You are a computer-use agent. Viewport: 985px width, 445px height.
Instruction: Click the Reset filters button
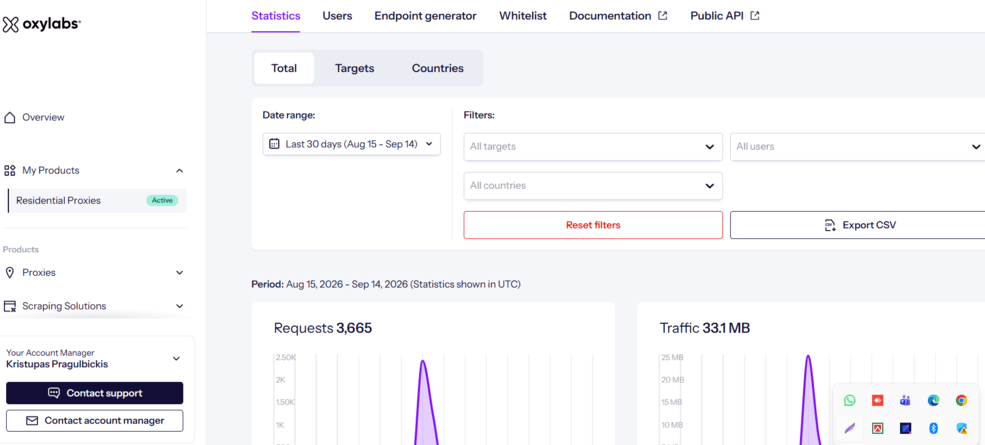click(x=593, y=225)
